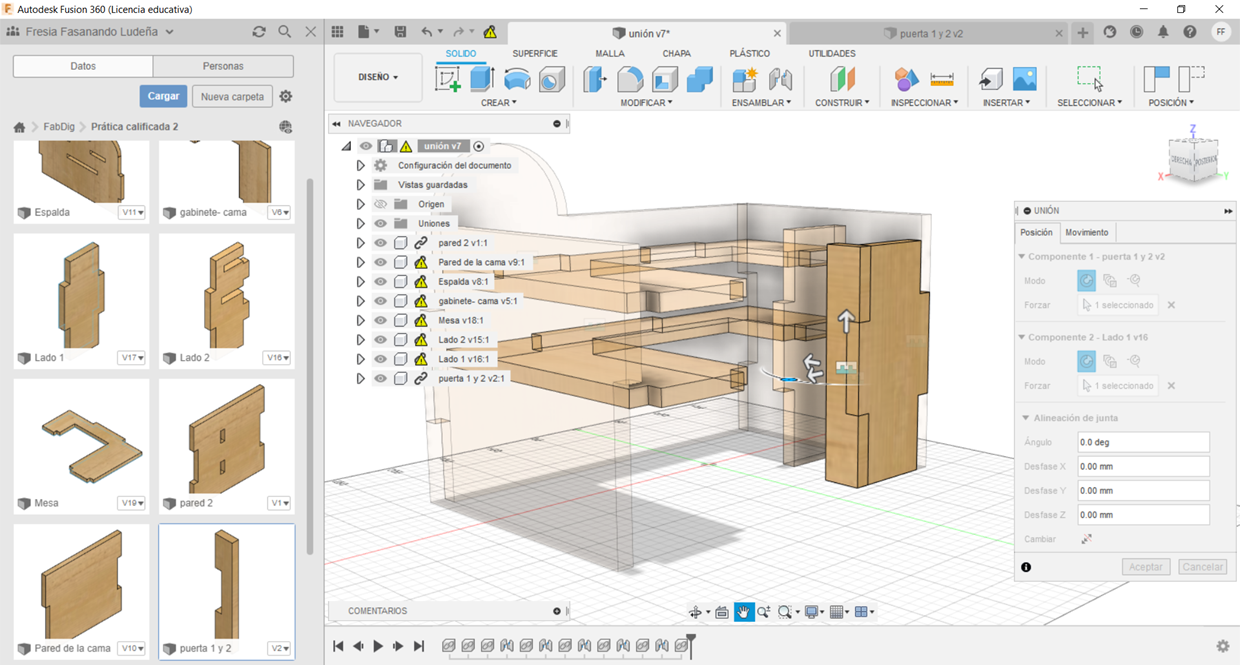The image size is (1240, 665).
Task: Open version dropdown V17 for Lado 1
Action: pos(132,358)
